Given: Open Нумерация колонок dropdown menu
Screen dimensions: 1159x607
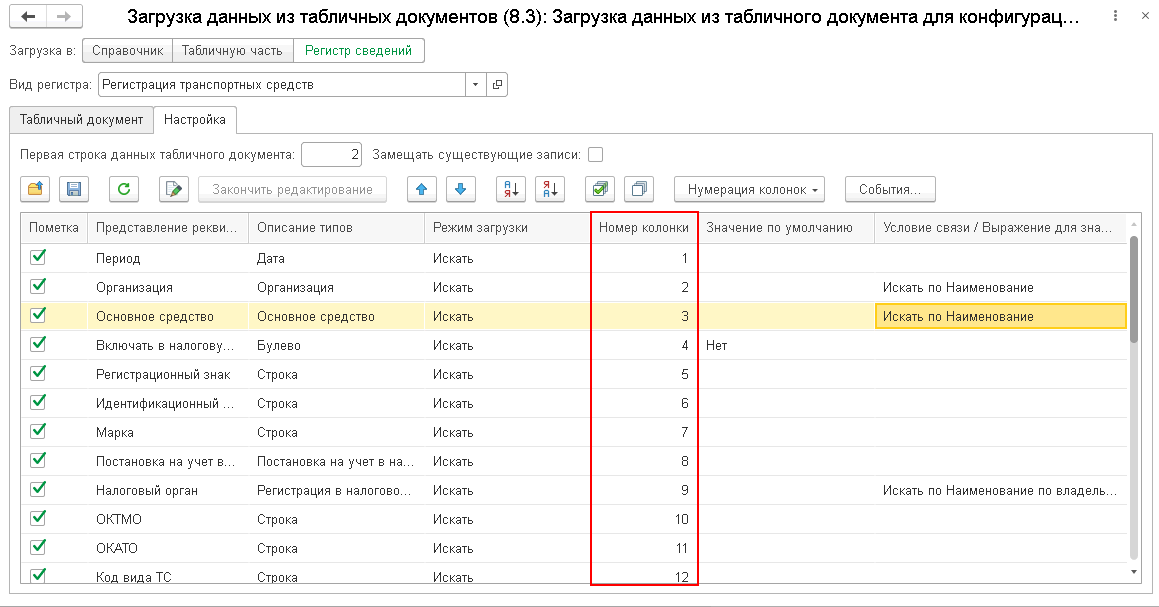Looking at the screenshot, I should coord(750,189).
